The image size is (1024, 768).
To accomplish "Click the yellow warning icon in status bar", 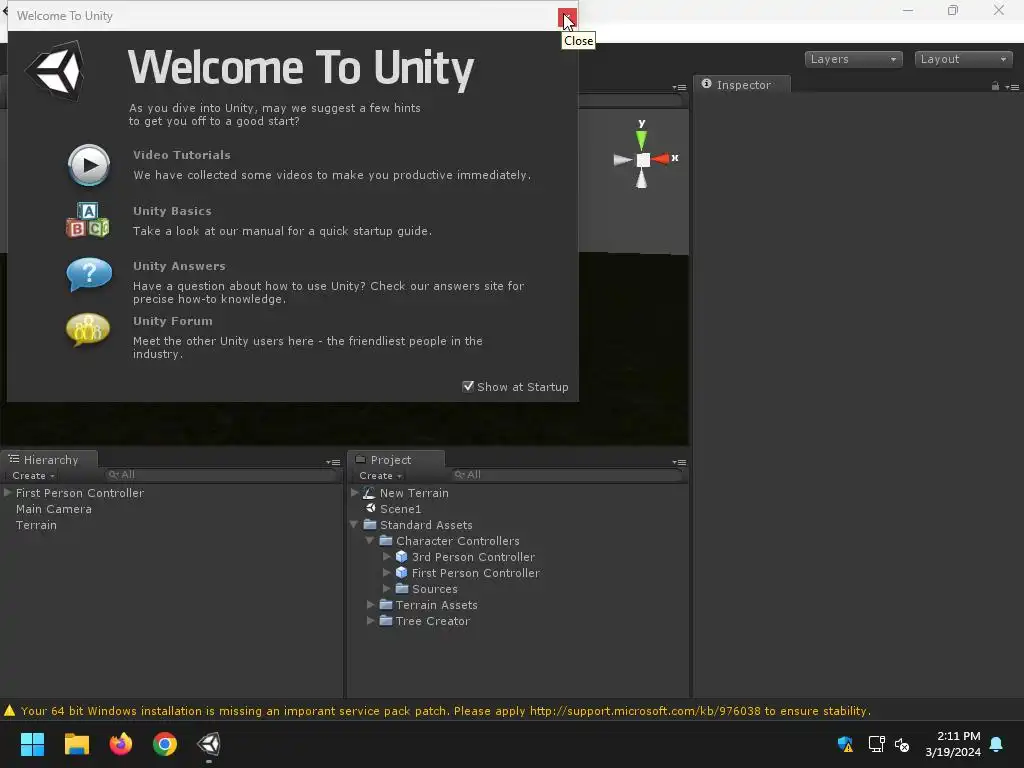I will (9, 711).
